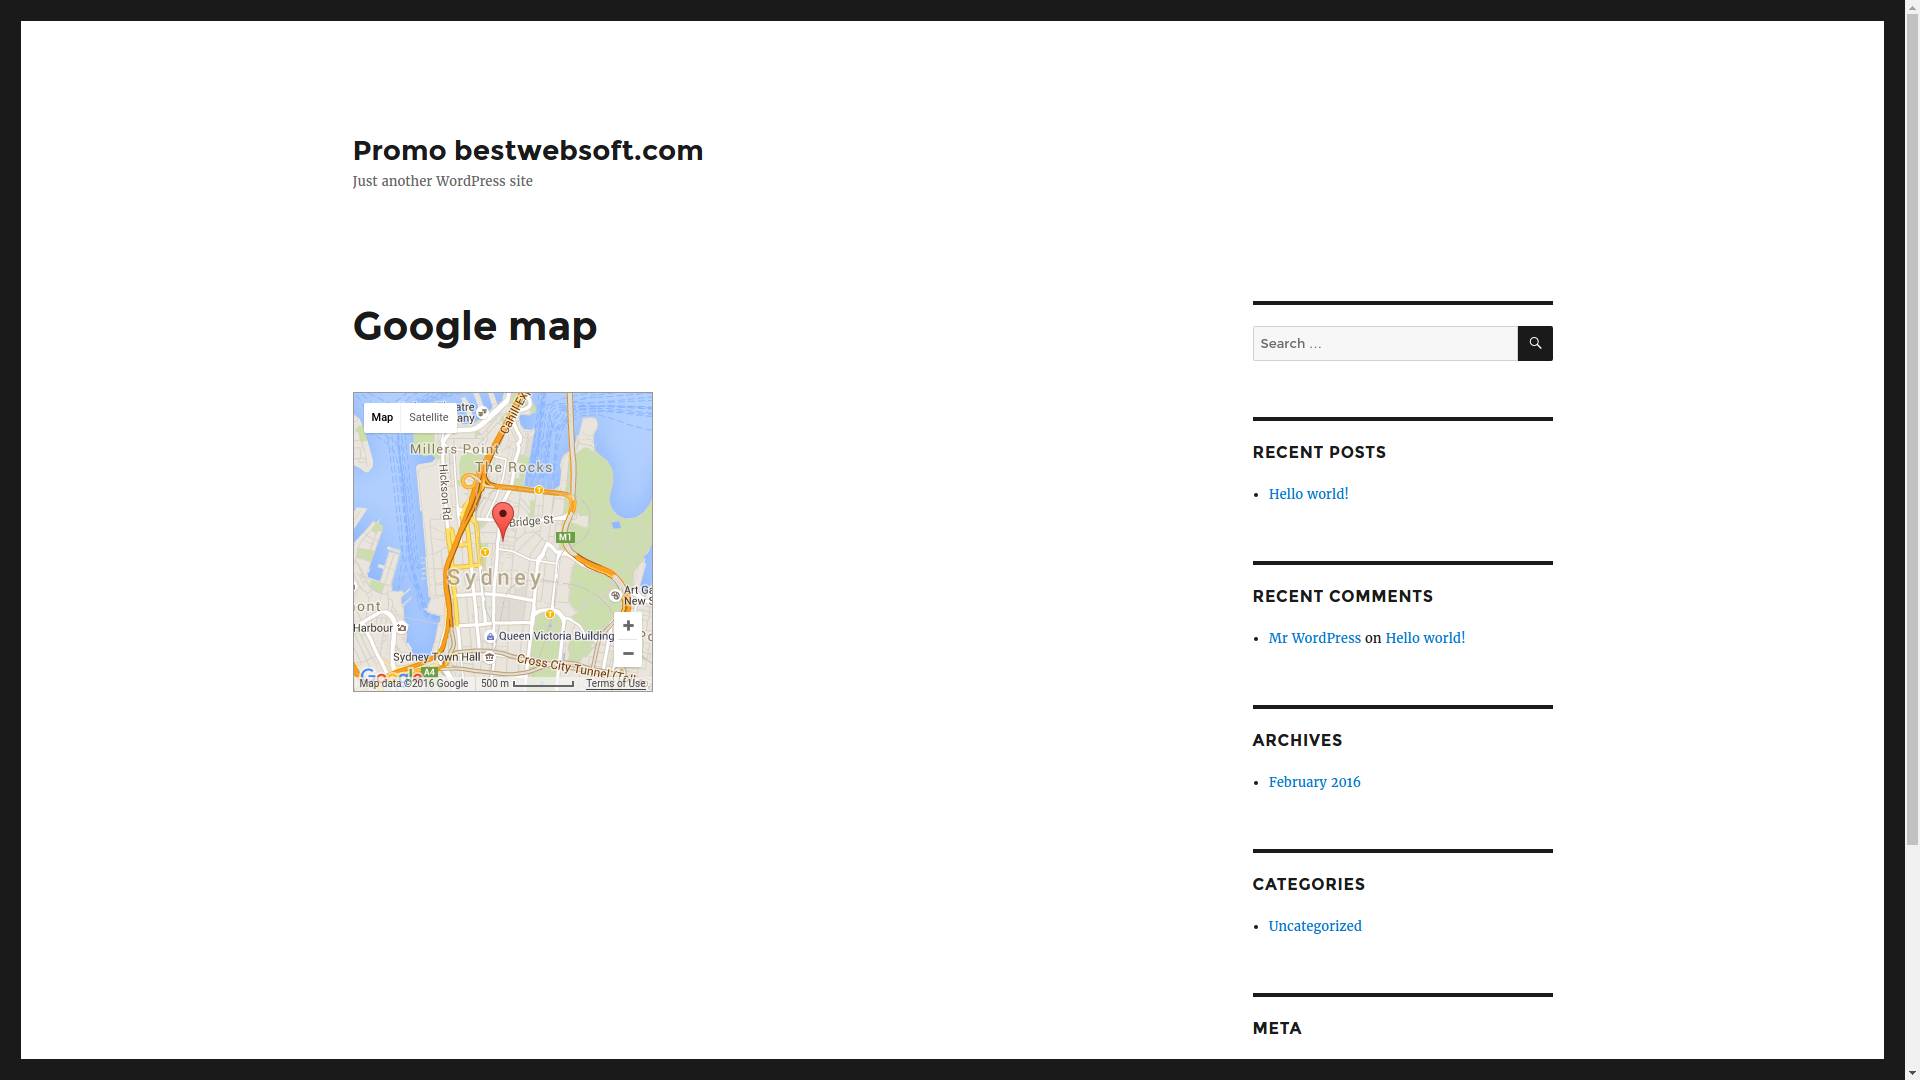Click Millers Point label on map
This screenshot has height=1080, width=1920.
pyautogui.click(x=455, y=450)
